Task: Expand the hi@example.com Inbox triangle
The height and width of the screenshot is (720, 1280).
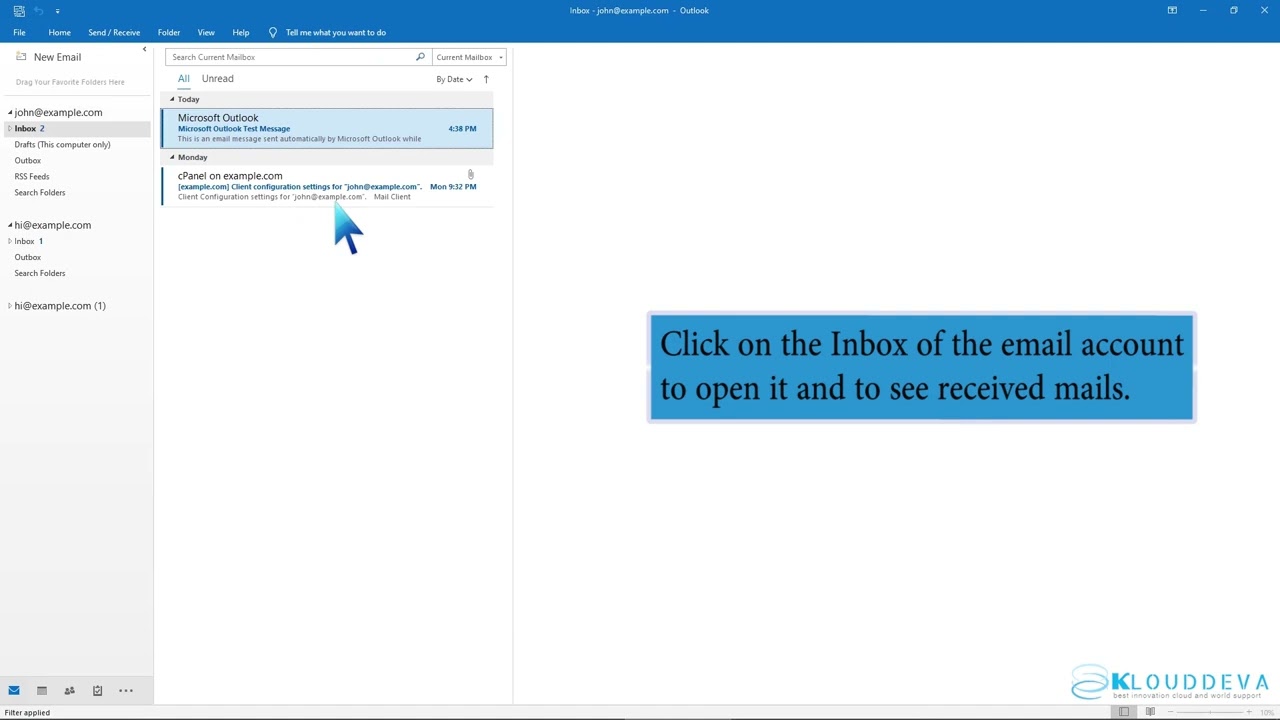Action: [10, 241]
